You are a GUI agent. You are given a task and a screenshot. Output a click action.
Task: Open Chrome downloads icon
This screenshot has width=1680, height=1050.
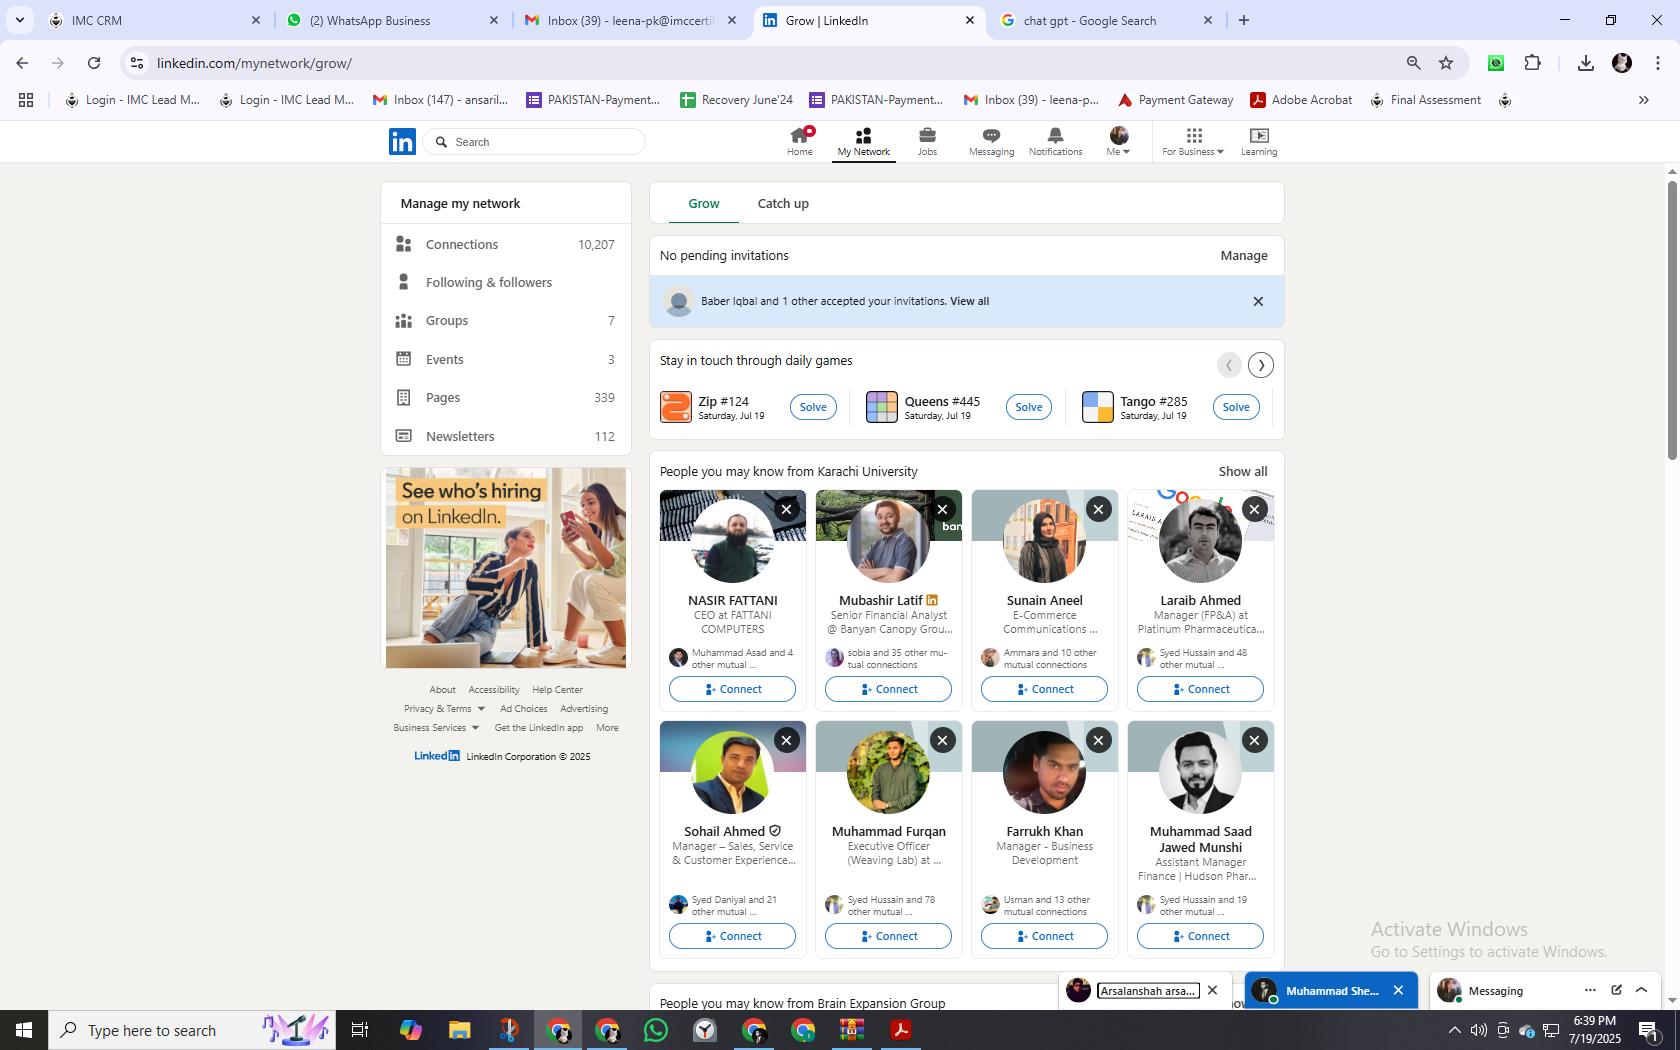click(x=1585, y=63)
